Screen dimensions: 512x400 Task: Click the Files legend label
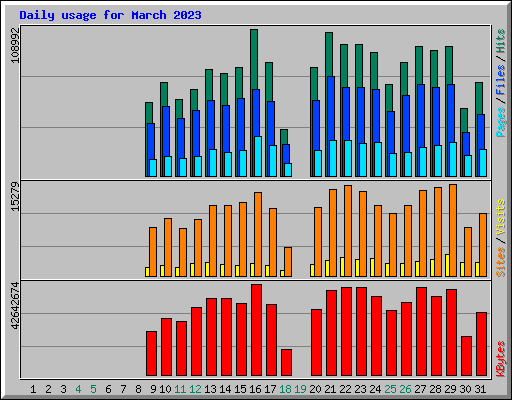(x=501, y=80)
